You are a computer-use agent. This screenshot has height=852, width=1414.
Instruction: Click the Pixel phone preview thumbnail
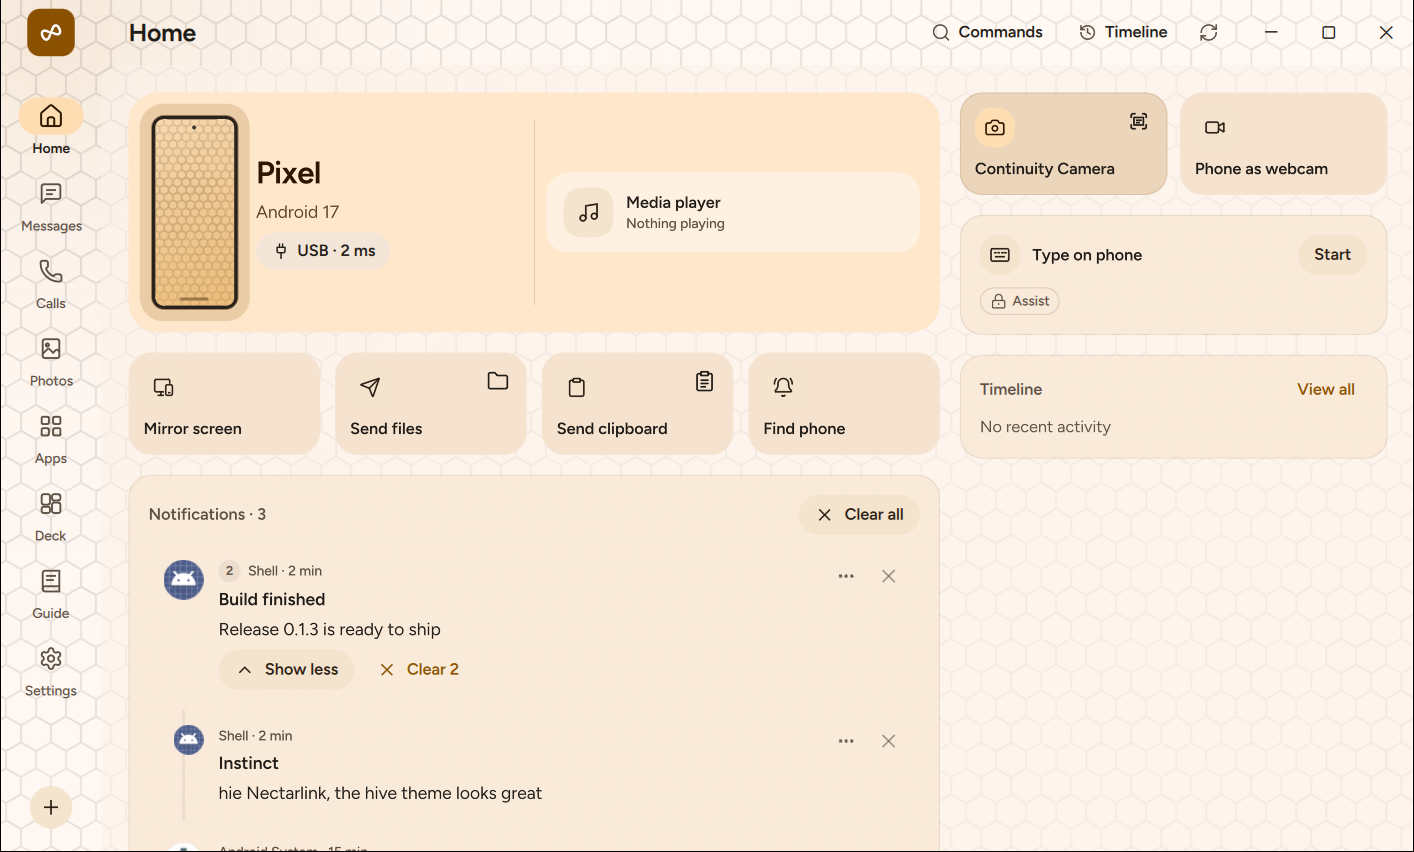coord(195,212)
